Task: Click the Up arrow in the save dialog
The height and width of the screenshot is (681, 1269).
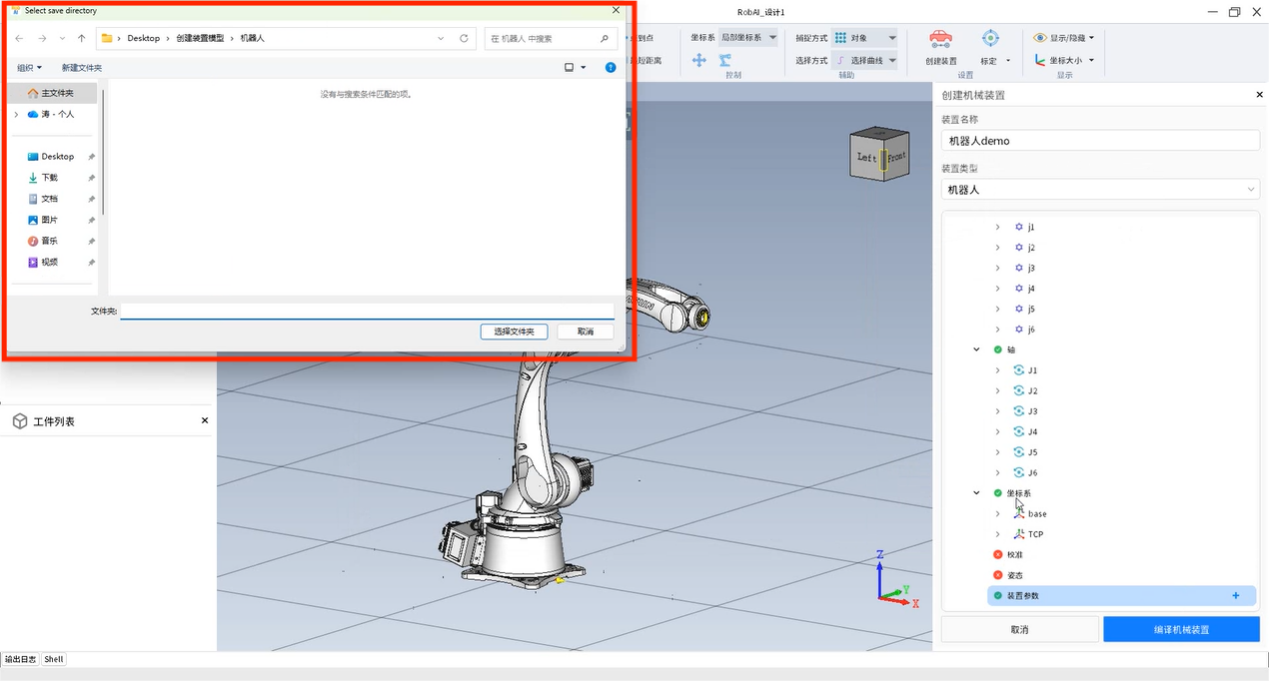Action: pos(82,39)
